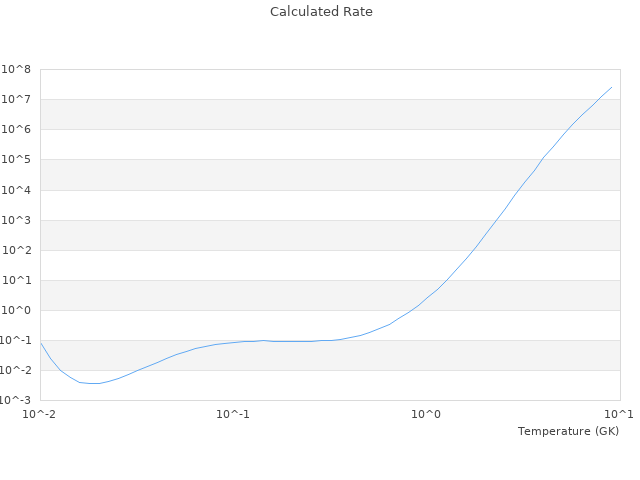The image size is (640, 480).
Task: Select the 10^2 y-axis tick label
Action: coord(18,250)
